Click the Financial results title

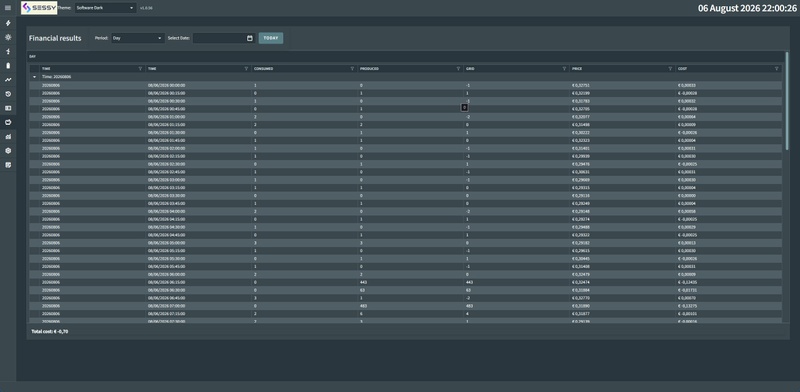(55, 38)
